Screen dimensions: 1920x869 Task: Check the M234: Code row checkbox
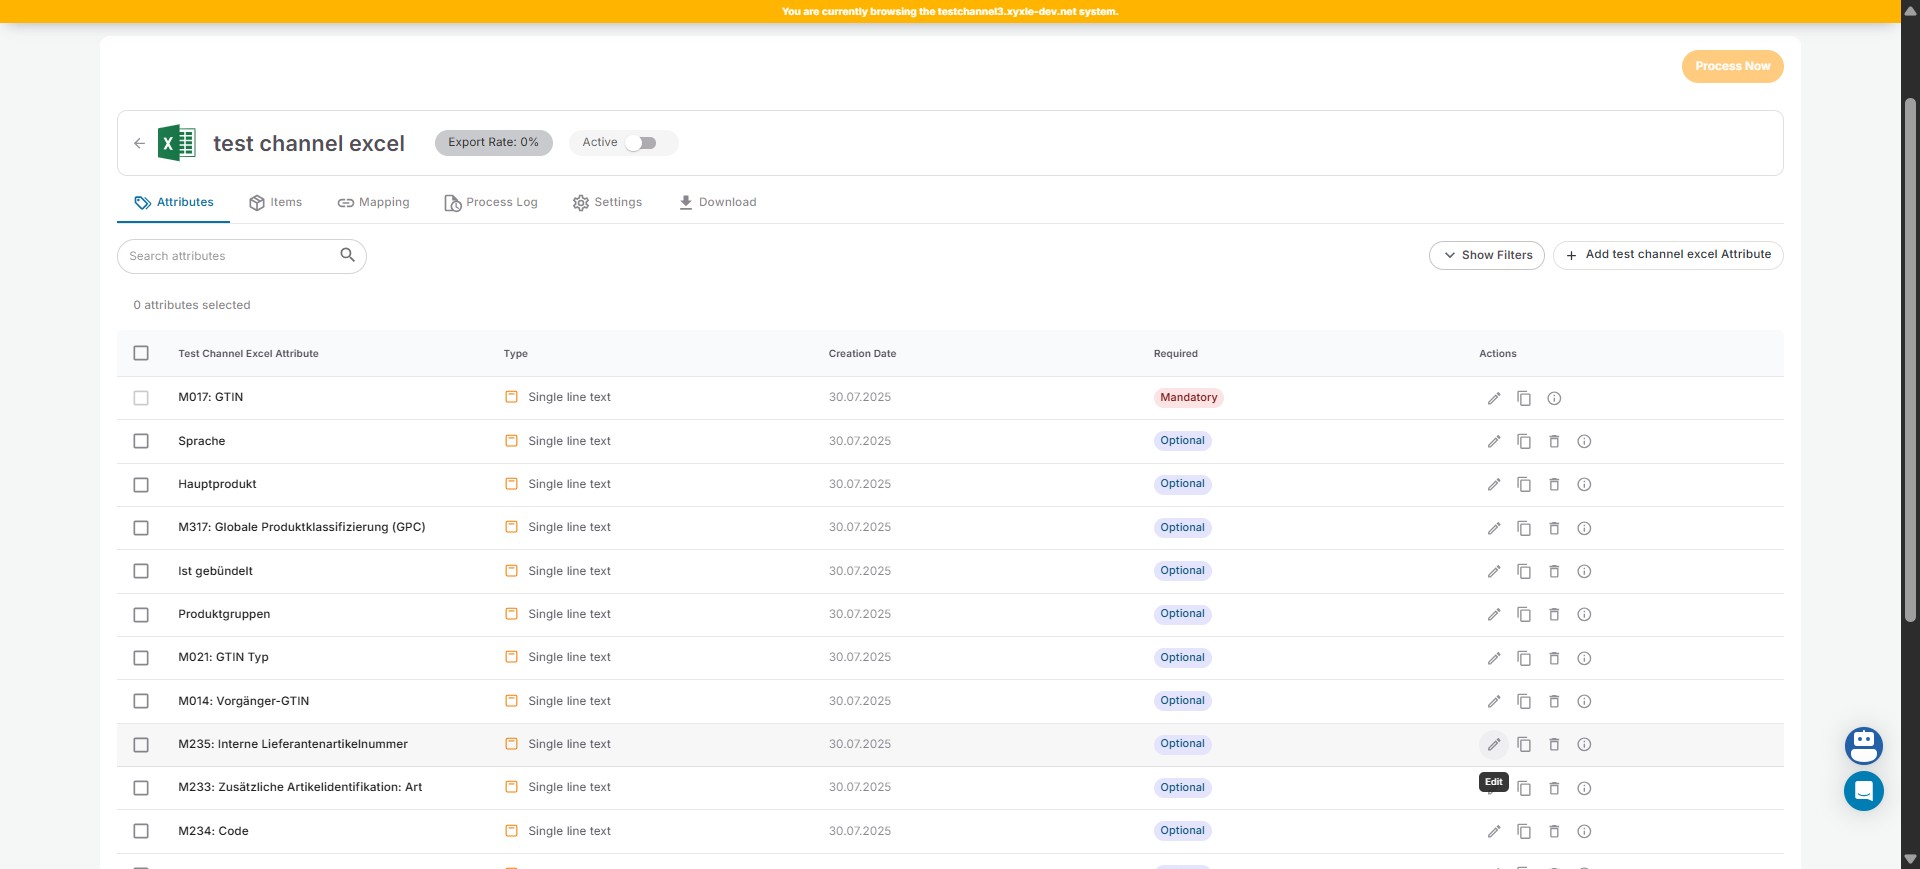pyautogui.click(x=141, y=831)
